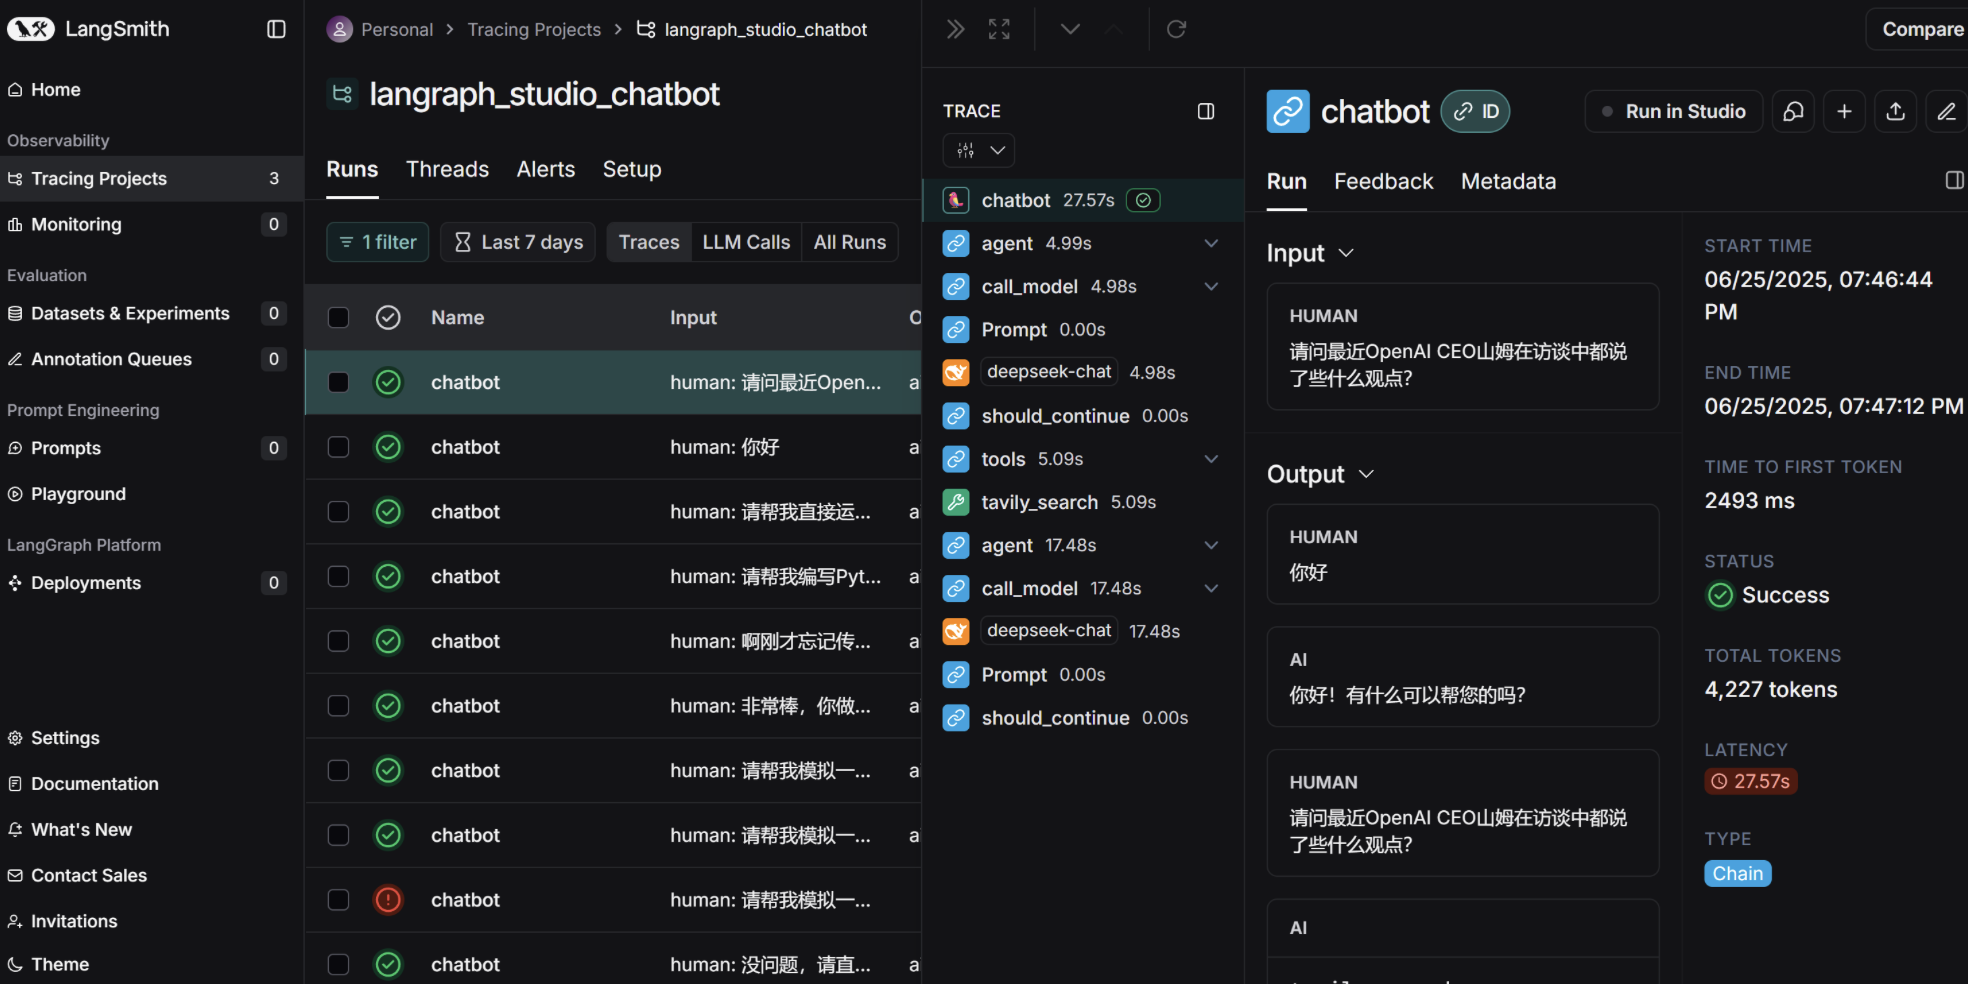1968x984 pixels.
Task: Click the edit pencil icon
Action: (x=1946, y=112)
